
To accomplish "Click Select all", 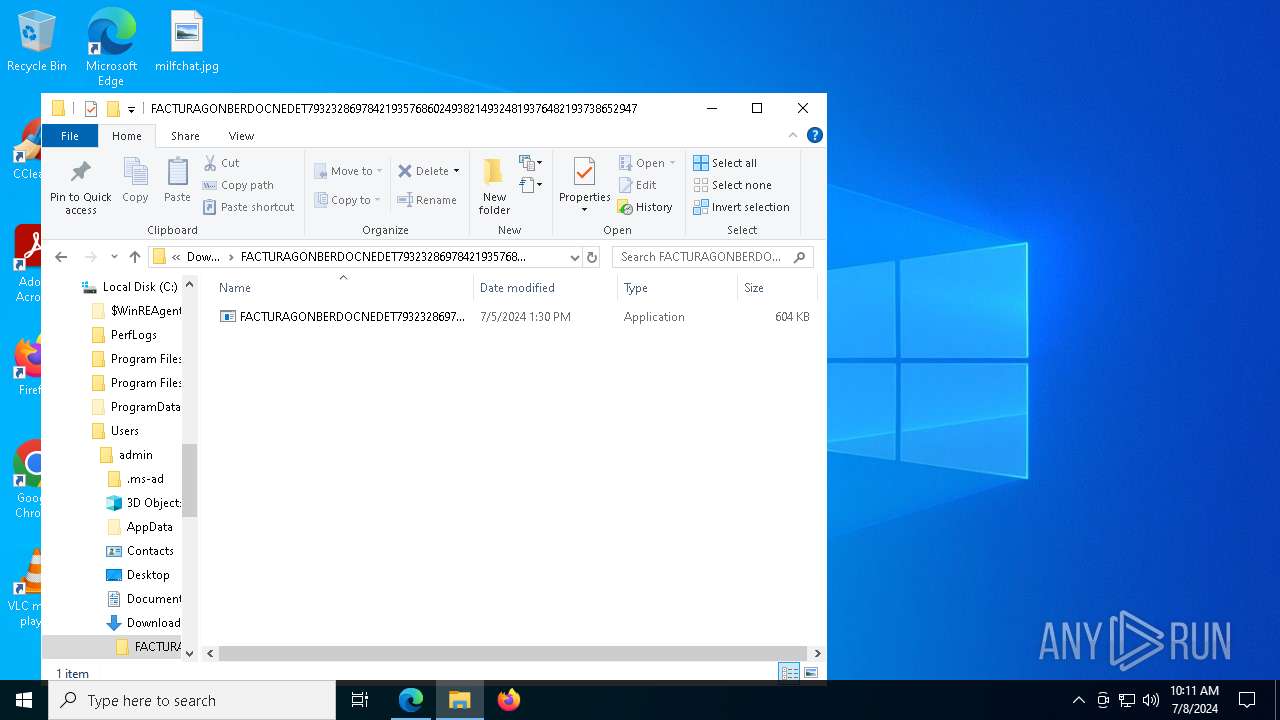I will point(725,163).
